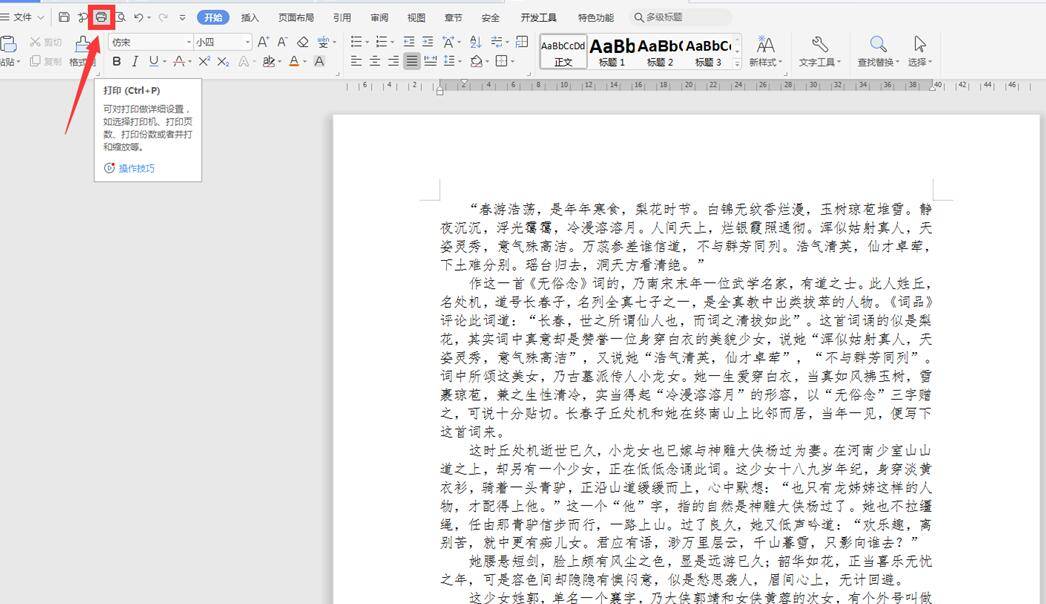The height and width of the screenshot is (604, 1046).
Task: Click the 选择 cursor button
Action: (920, 52)
